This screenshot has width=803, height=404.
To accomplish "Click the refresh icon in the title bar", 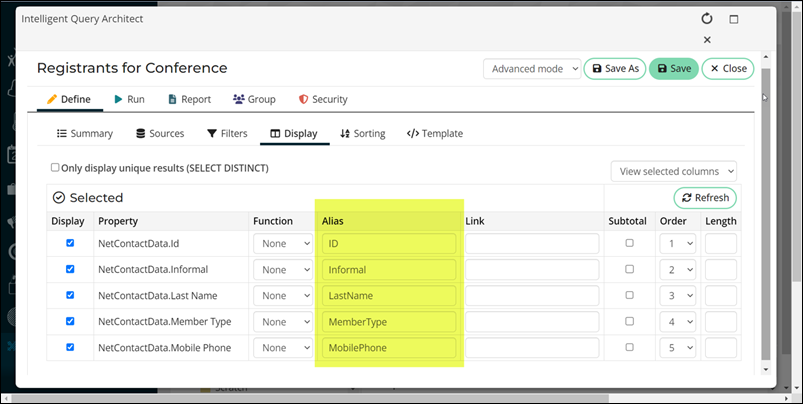I will [707, 18].
